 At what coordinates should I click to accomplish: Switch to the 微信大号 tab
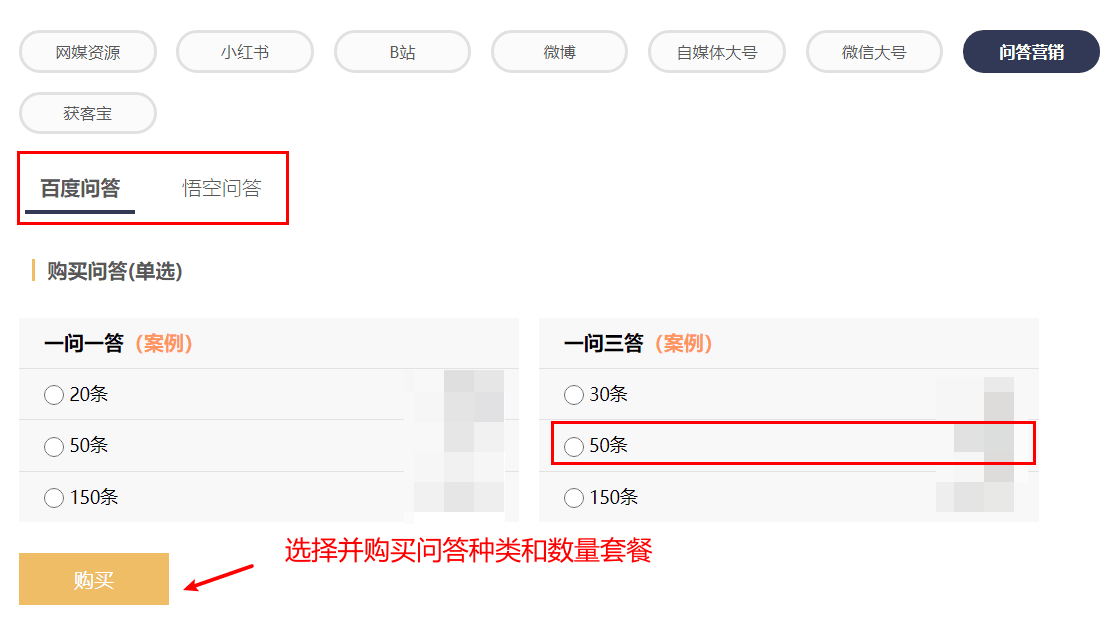[874, 52]
